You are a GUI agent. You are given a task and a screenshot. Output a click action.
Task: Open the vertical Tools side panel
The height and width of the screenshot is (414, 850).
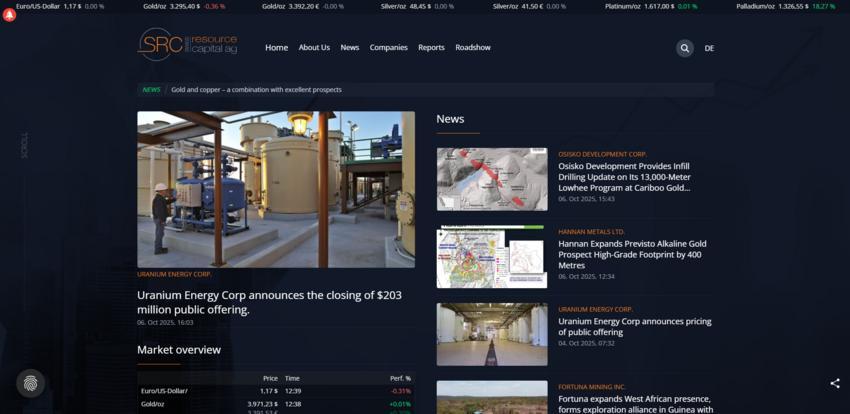[x=25, y=145]
